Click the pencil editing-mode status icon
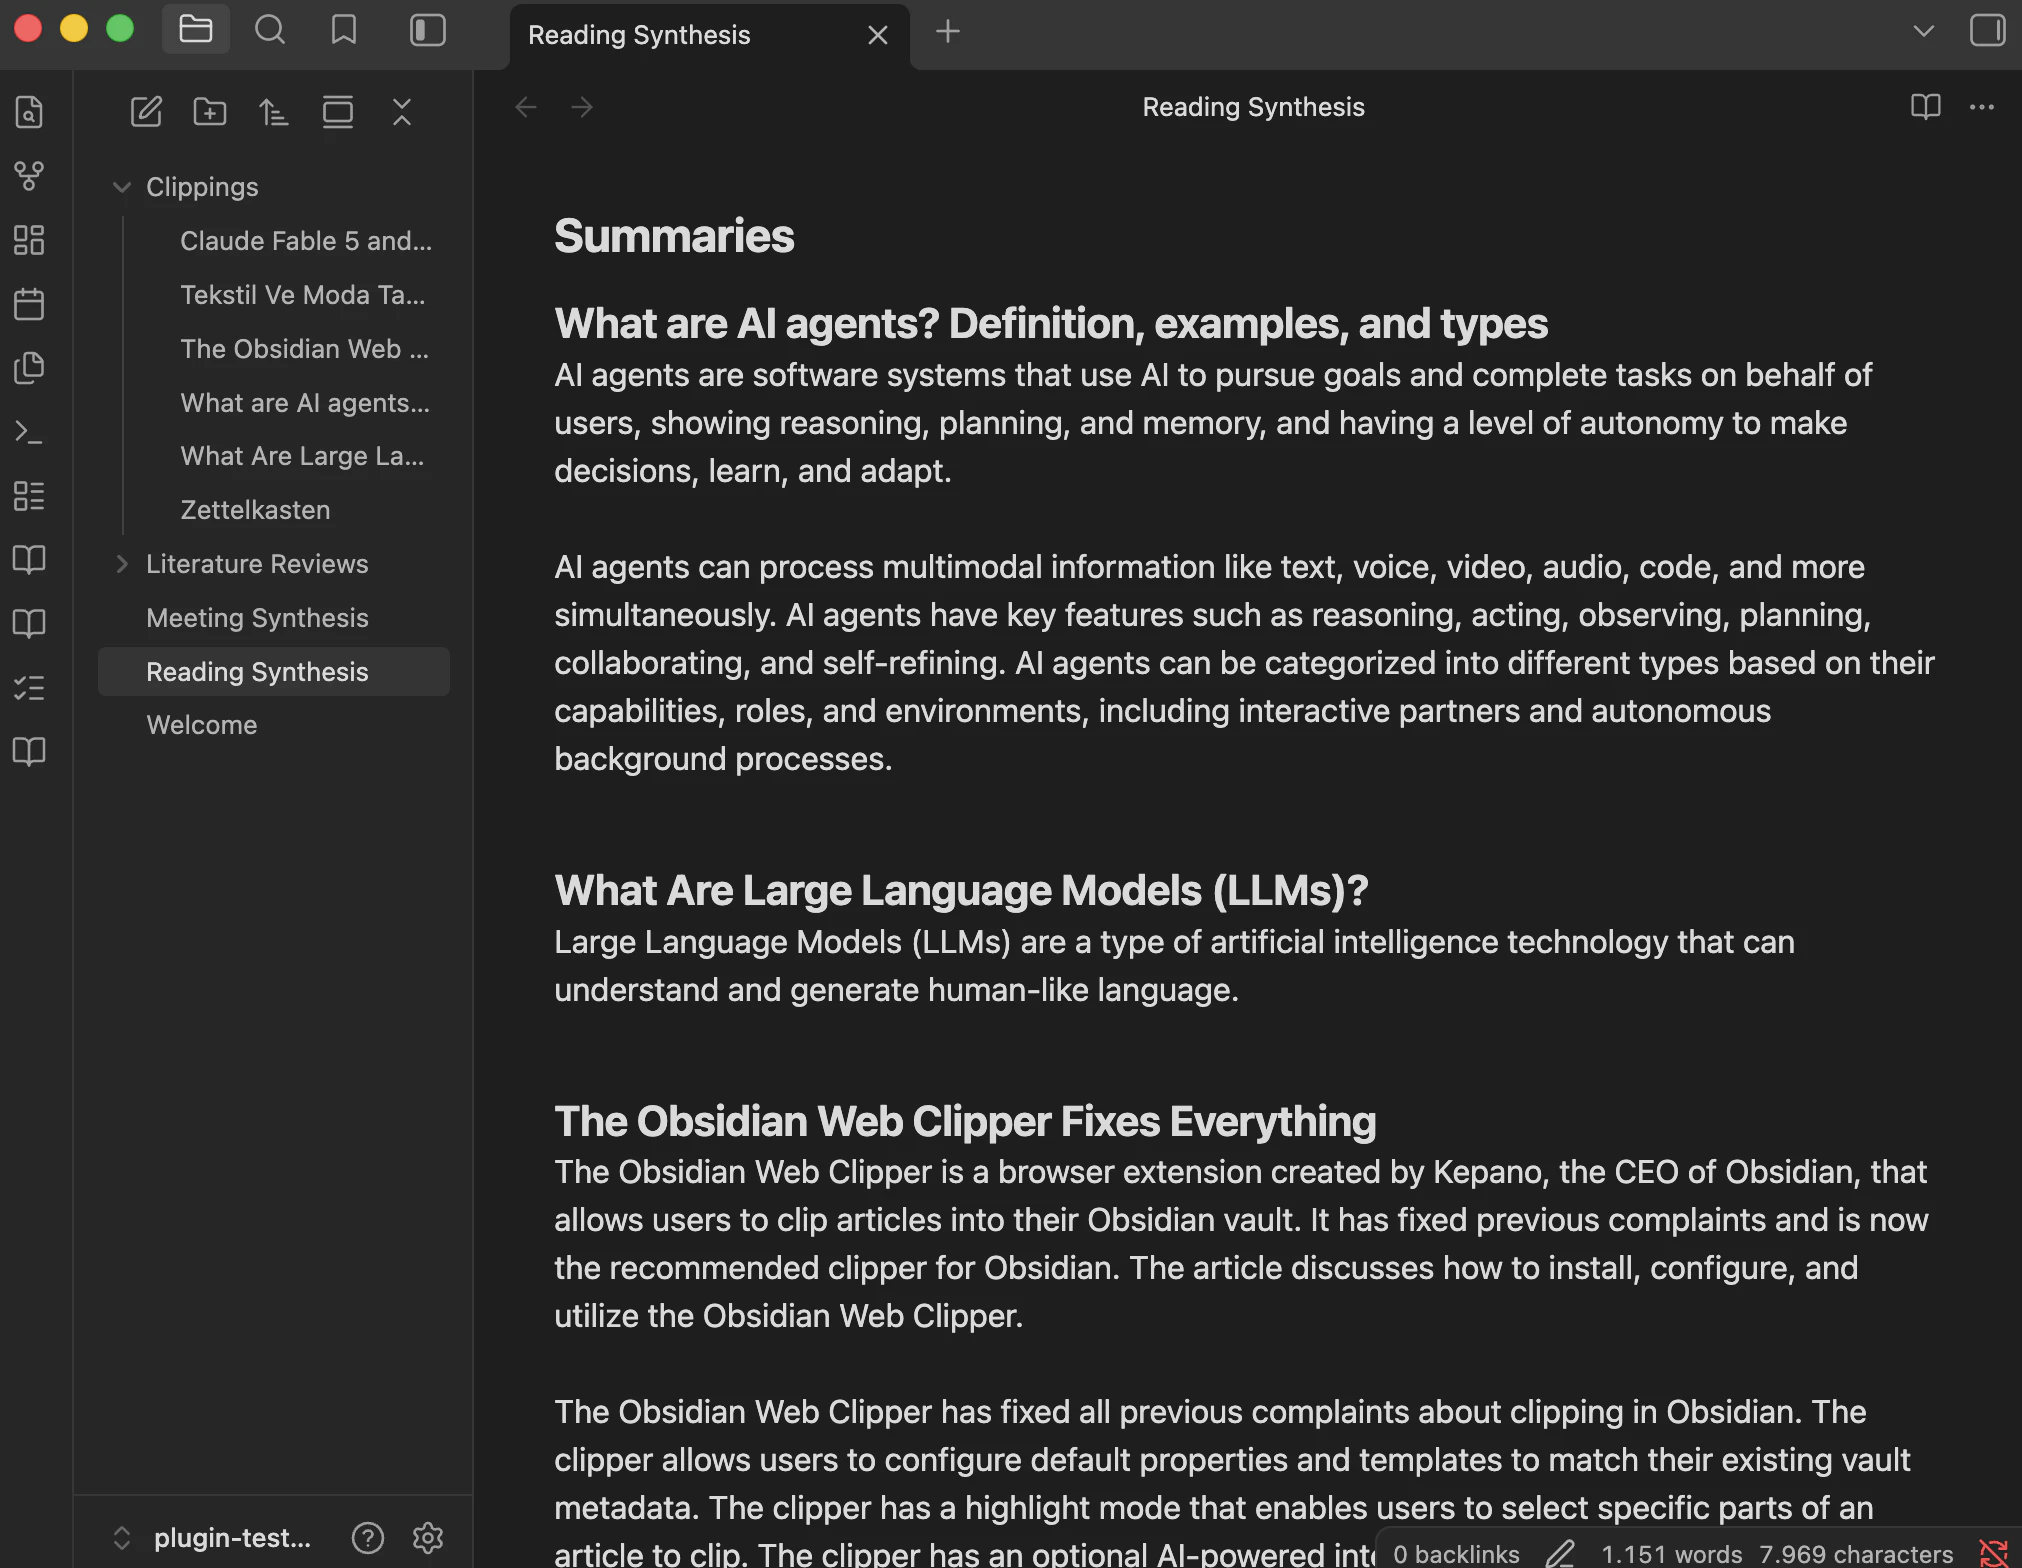 pyautogui.click(x=1560, y=1553)
